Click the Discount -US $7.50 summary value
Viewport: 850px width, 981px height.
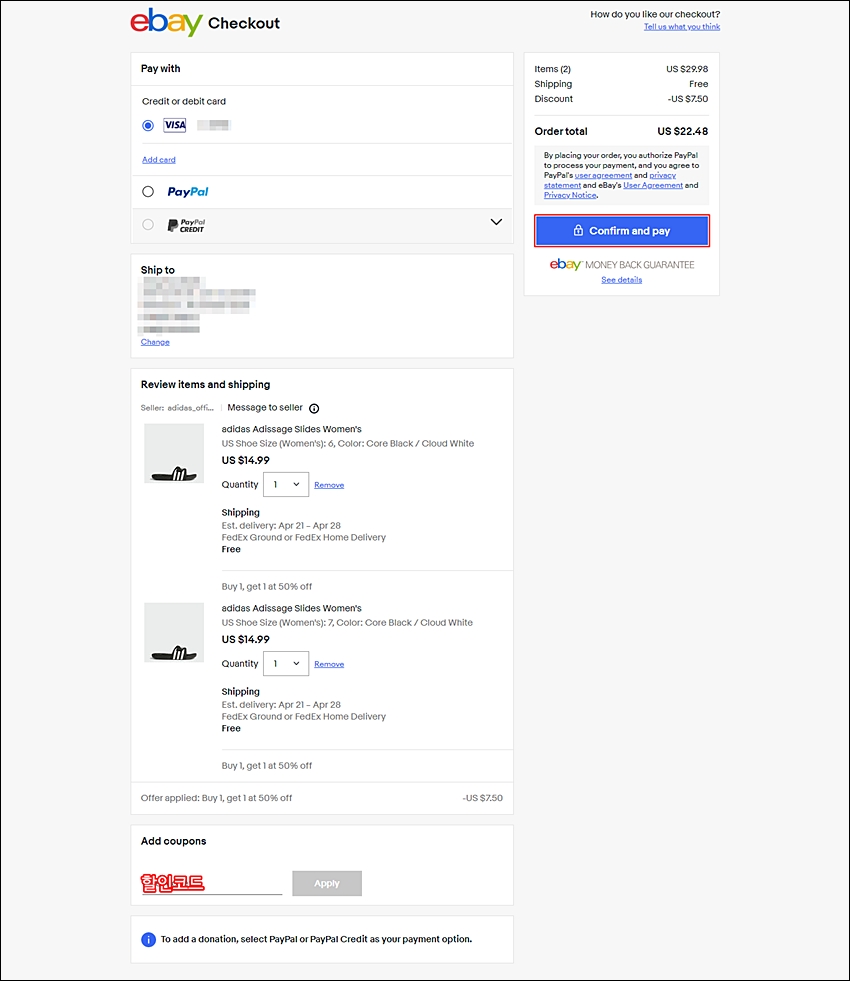pyautogui.click(x=687, y=99)
